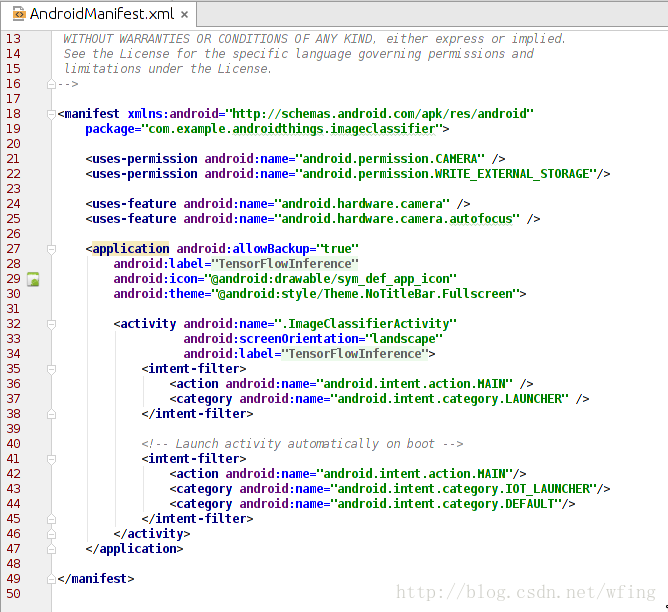Click the closing </application> tag
The width and height of the screenshot is (668, 612).
[134, 549]
